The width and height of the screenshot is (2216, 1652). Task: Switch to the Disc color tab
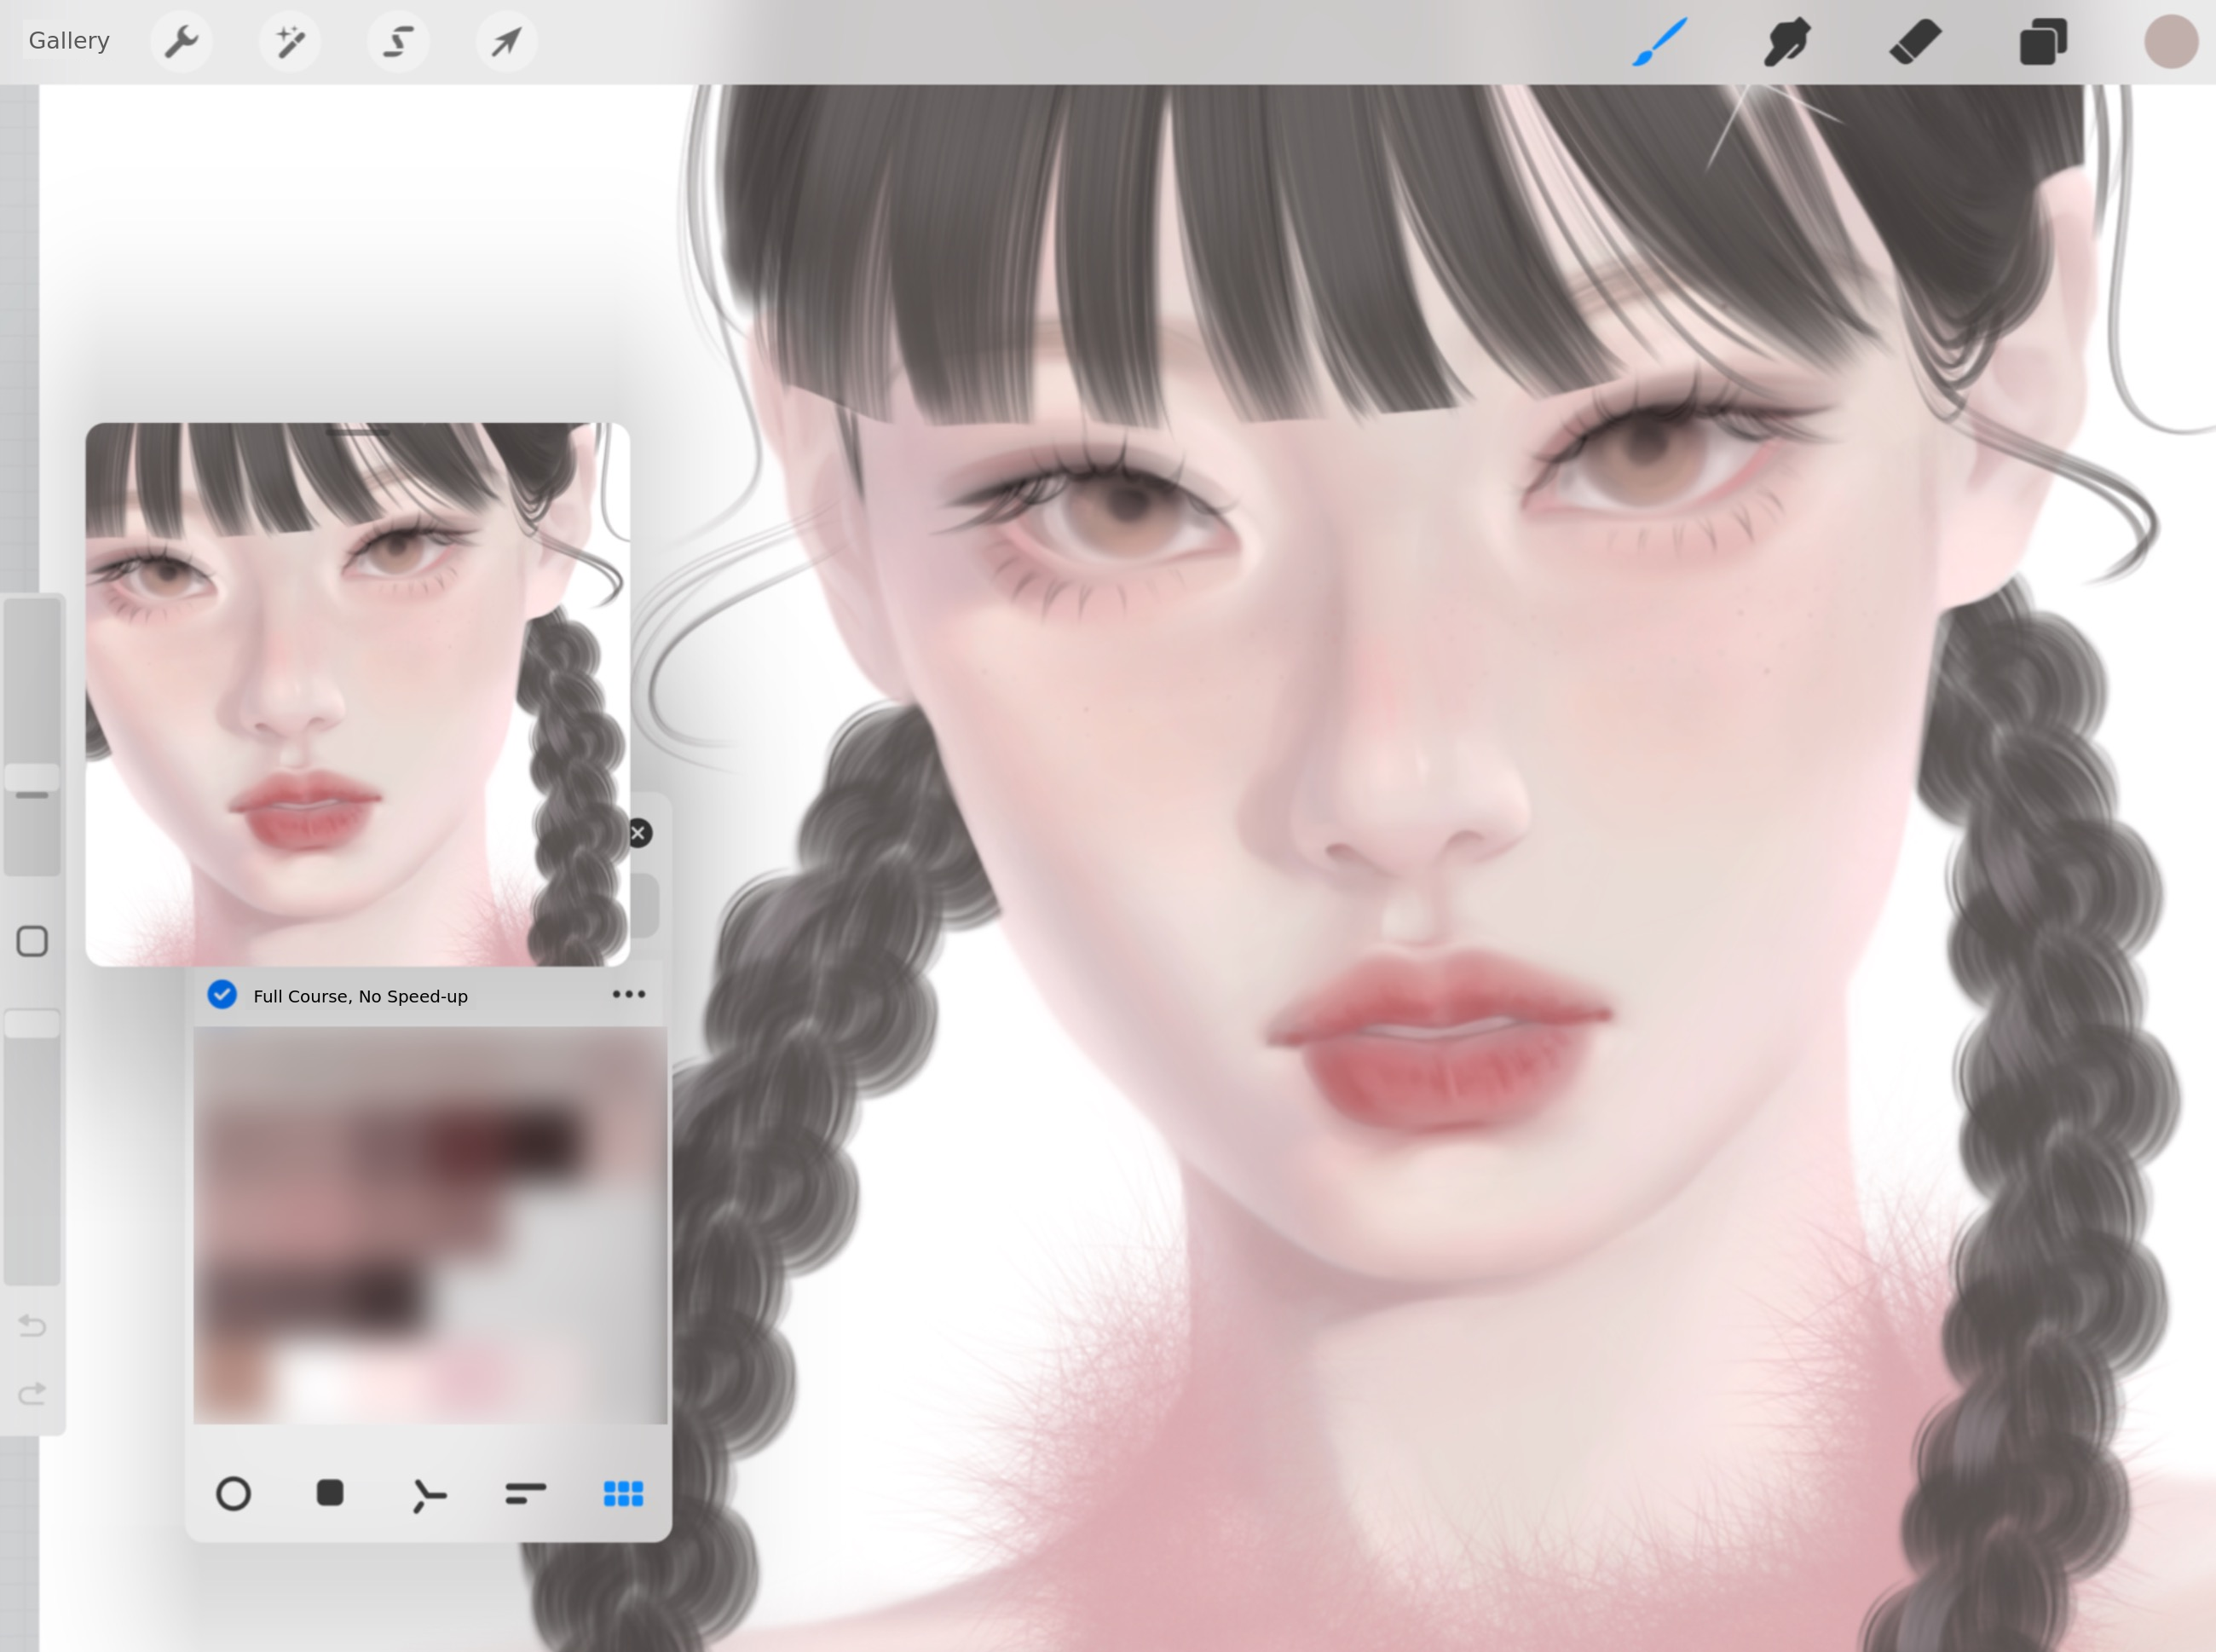coord(233,1494)
